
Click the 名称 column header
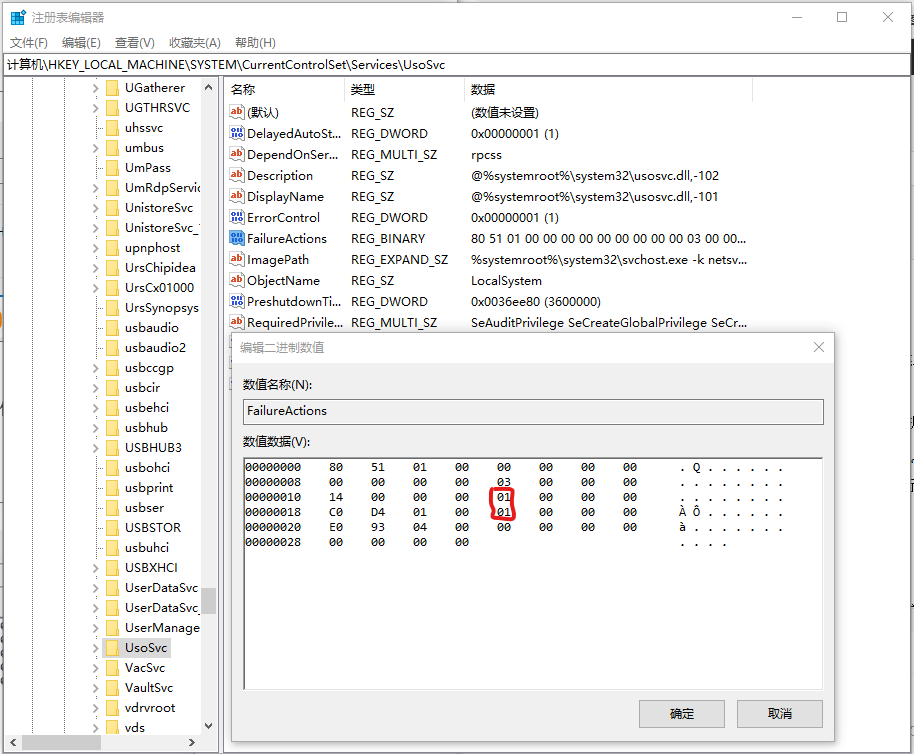pos(285,89)
